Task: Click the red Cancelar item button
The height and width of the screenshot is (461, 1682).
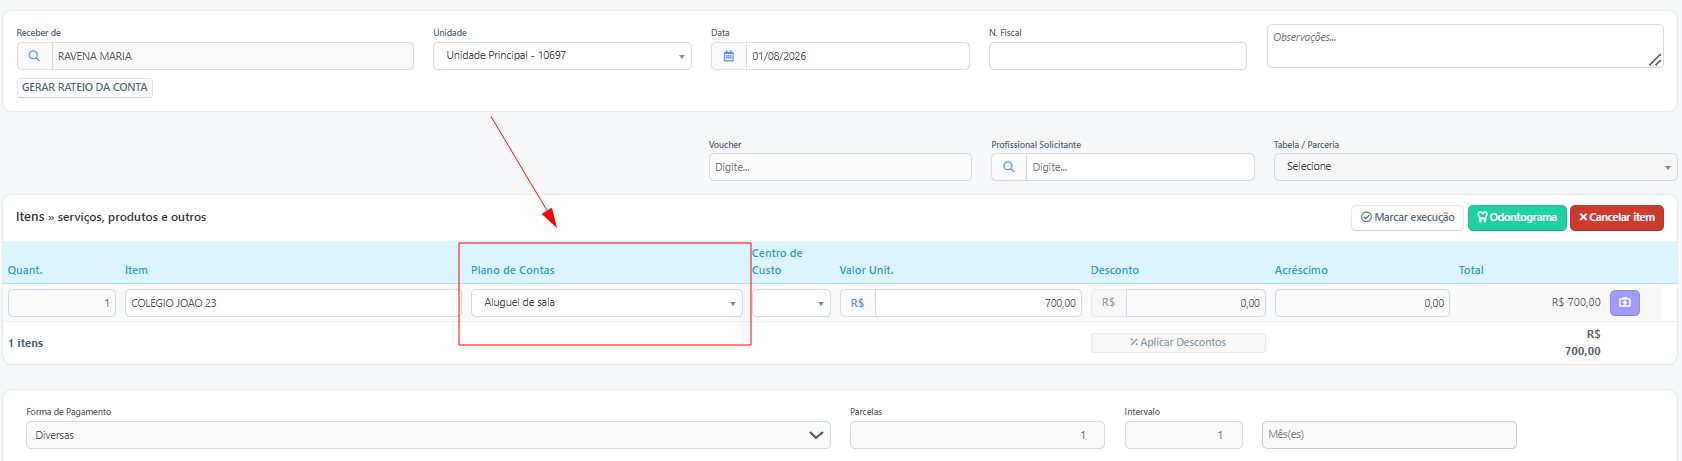Action: pos(1617,217)
